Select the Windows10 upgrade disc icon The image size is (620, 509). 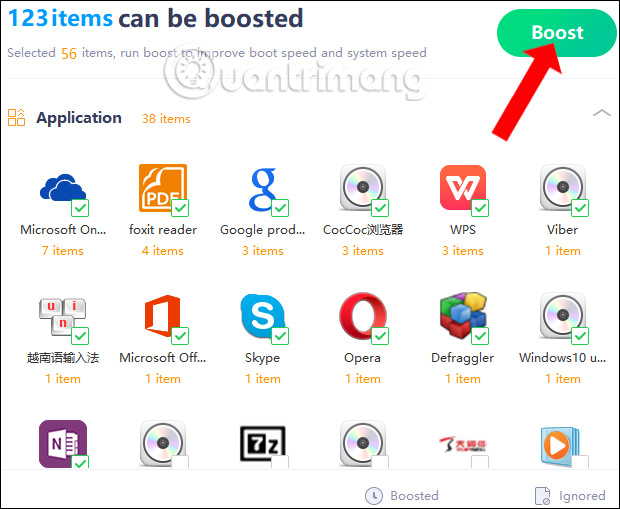pyautogui.click(x=563, y=316)
